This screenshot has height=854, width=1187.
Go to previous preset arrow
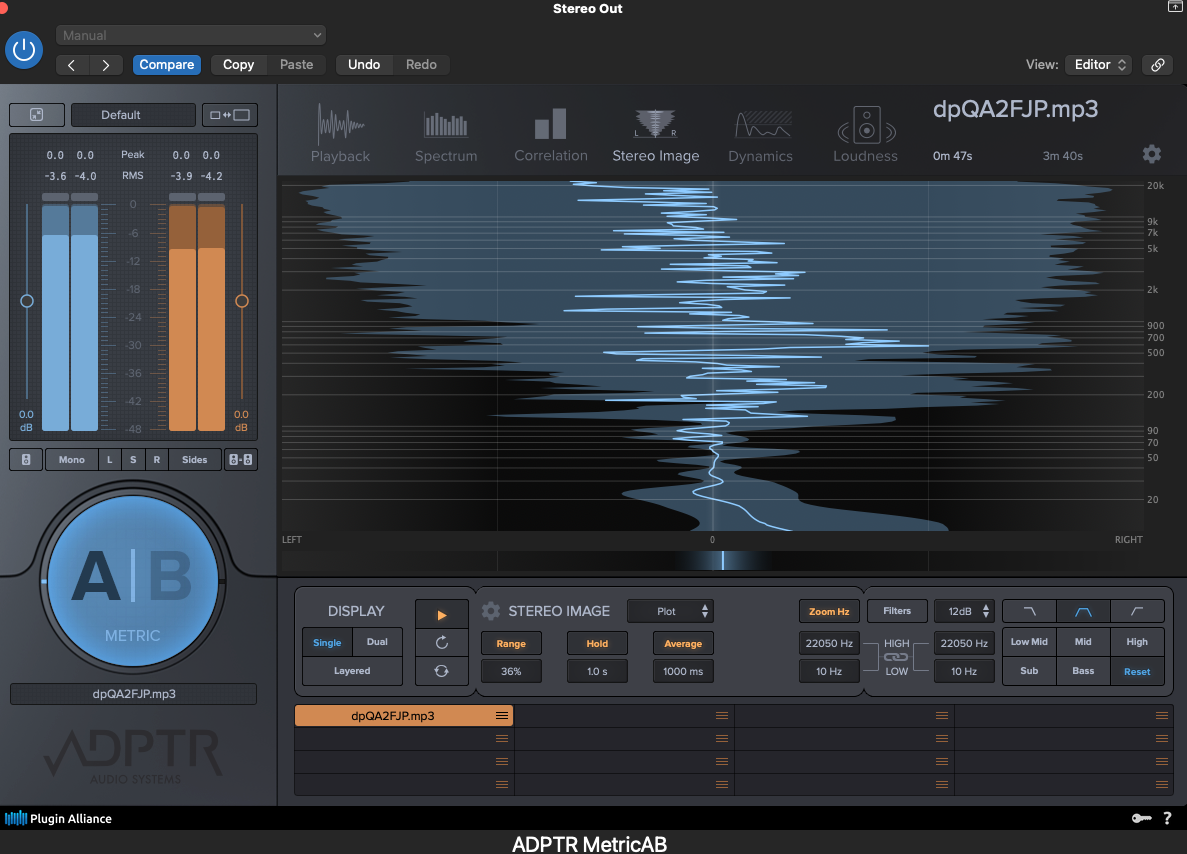pyautogui.click(x=71, y=65)
